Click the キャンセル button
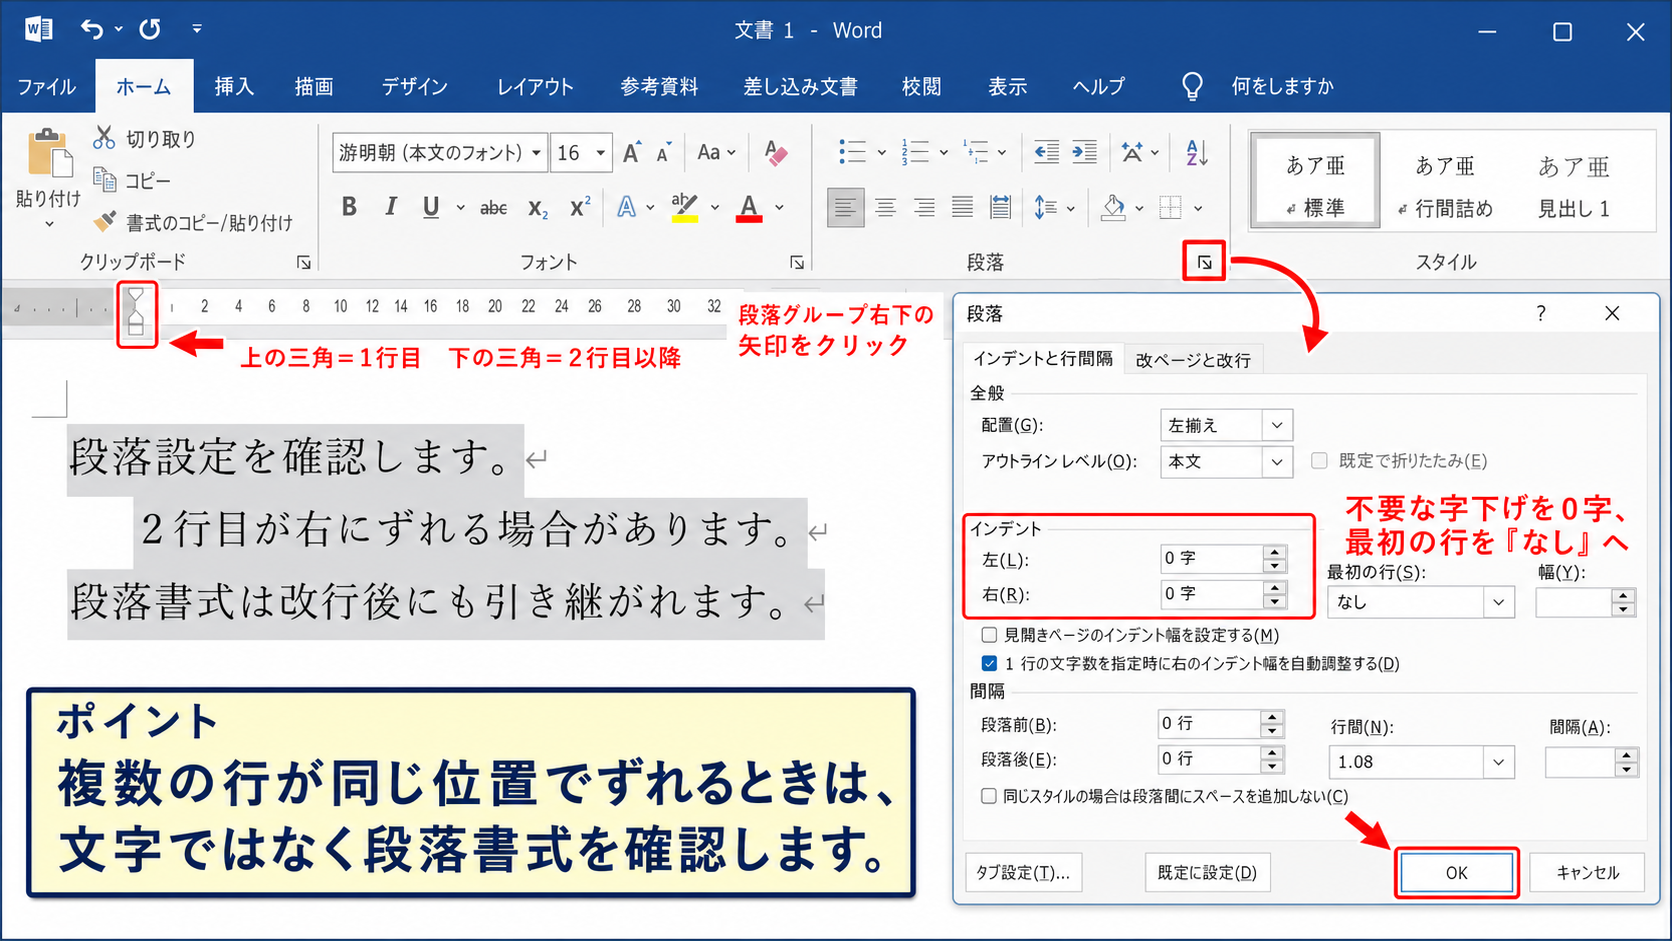This screenshot has height=941, width=1672. point(1588,872)
